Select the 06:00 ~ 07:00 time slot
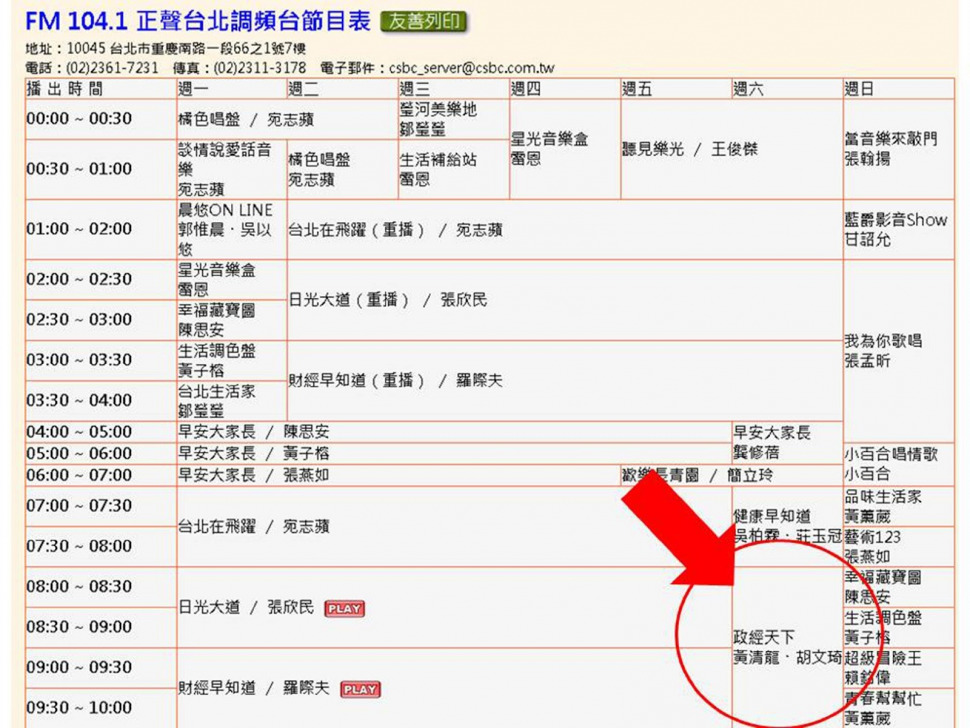 [x=101, y=475]
